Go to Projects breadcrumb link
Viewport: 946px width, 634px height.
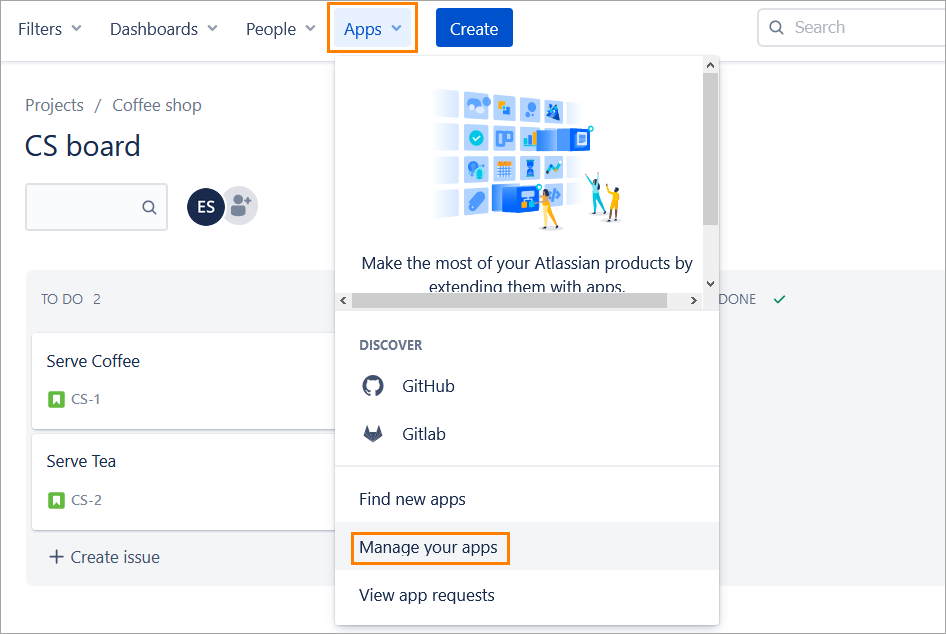coord(54,105)
